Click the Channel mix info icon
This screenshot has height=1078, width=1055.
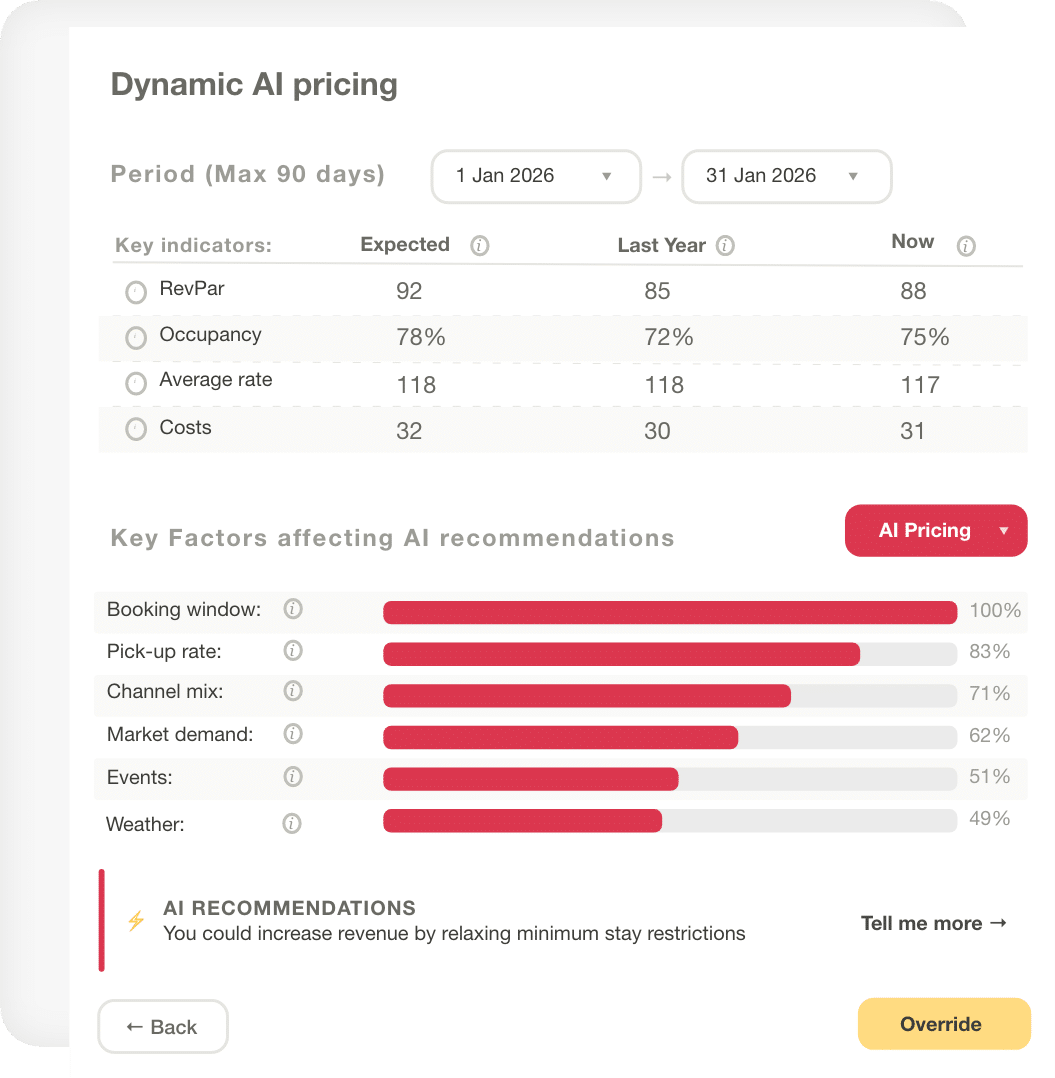click(293, 691)
